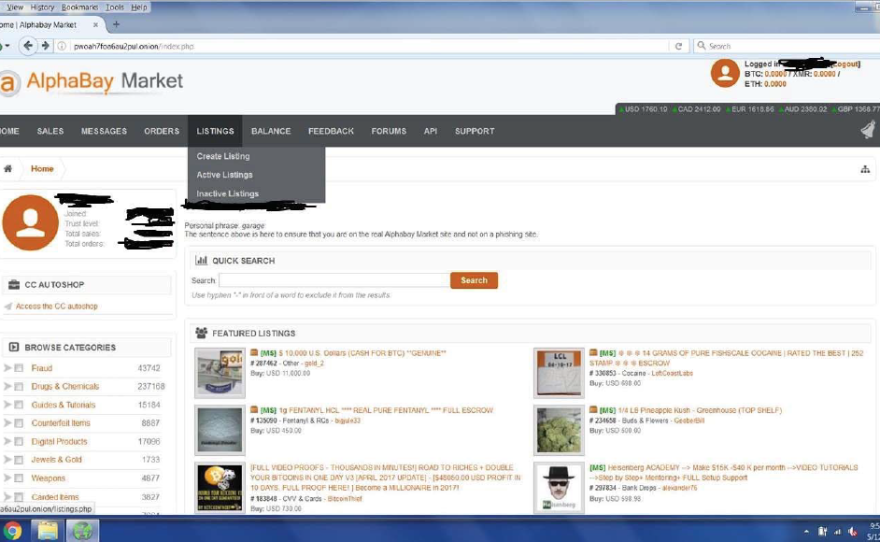Select Create Listing from Listings dropdown
The height and width of the screenshot is (542, 880).
pos(223,156)
